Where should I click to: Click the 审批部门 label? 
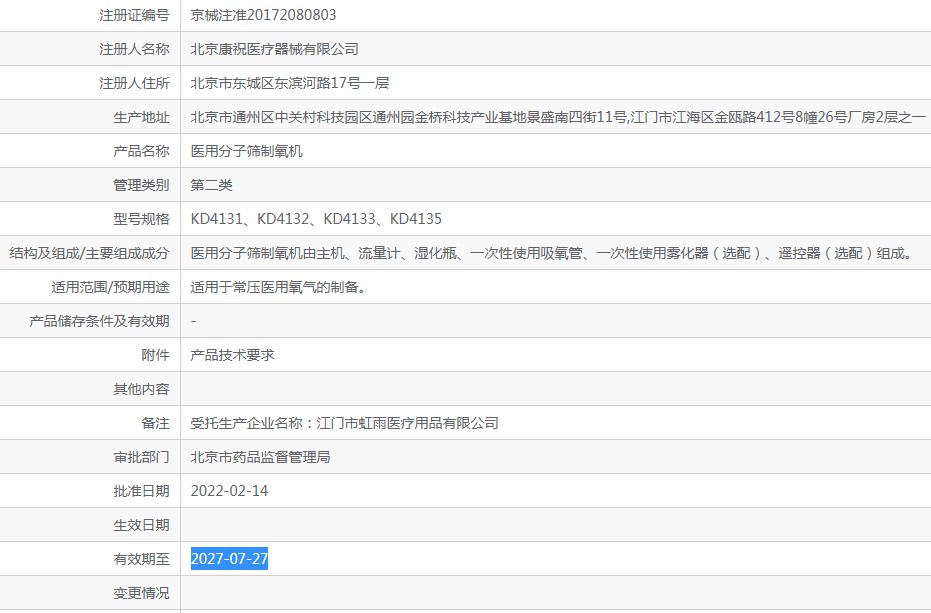(141, 457)
